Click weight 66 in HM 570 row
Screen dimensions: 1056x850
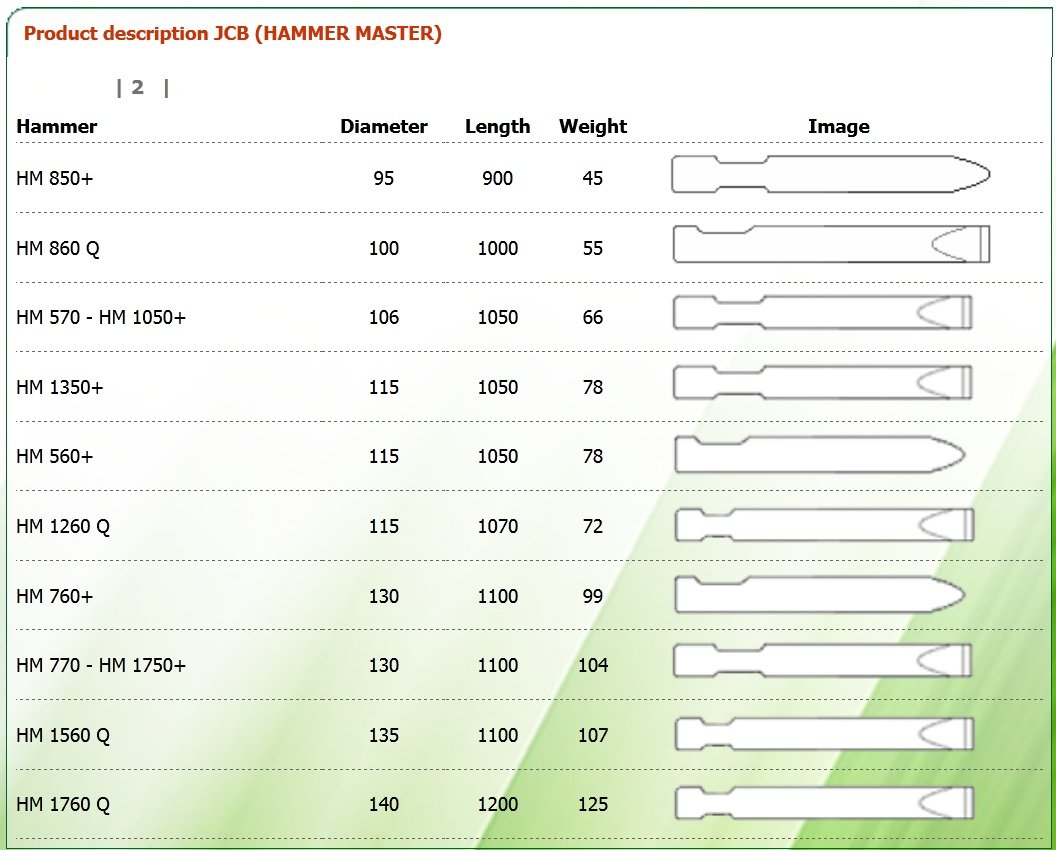coord(593,317)
